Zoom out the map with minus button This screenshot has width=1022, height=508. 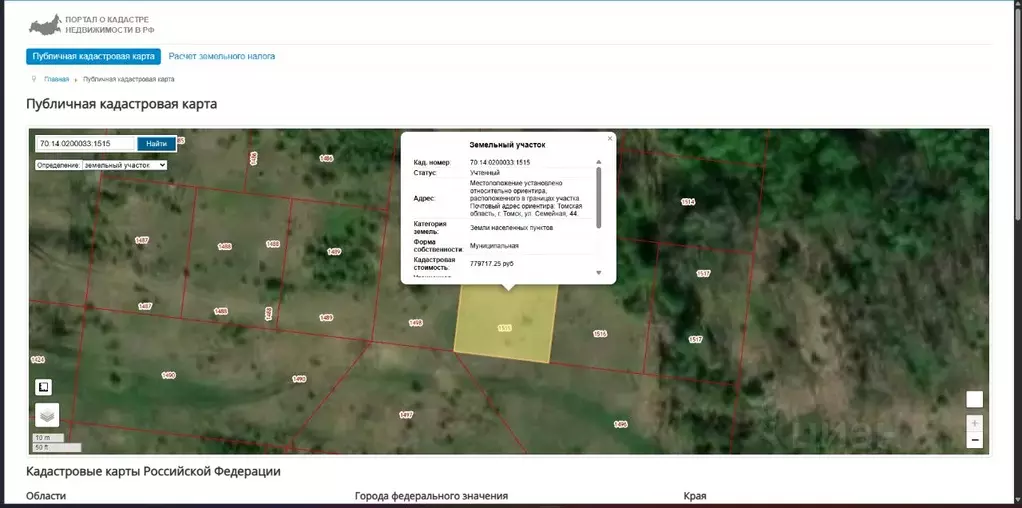(974, 440)
